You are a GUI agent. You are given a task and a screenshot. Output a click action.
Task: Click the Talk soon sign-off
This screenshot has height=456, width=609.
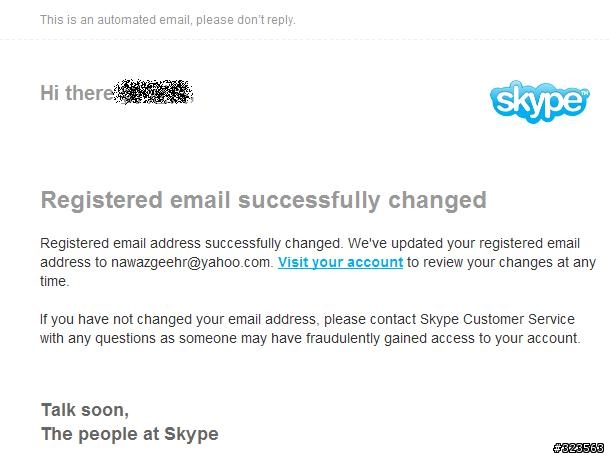[x=85, y=410]
